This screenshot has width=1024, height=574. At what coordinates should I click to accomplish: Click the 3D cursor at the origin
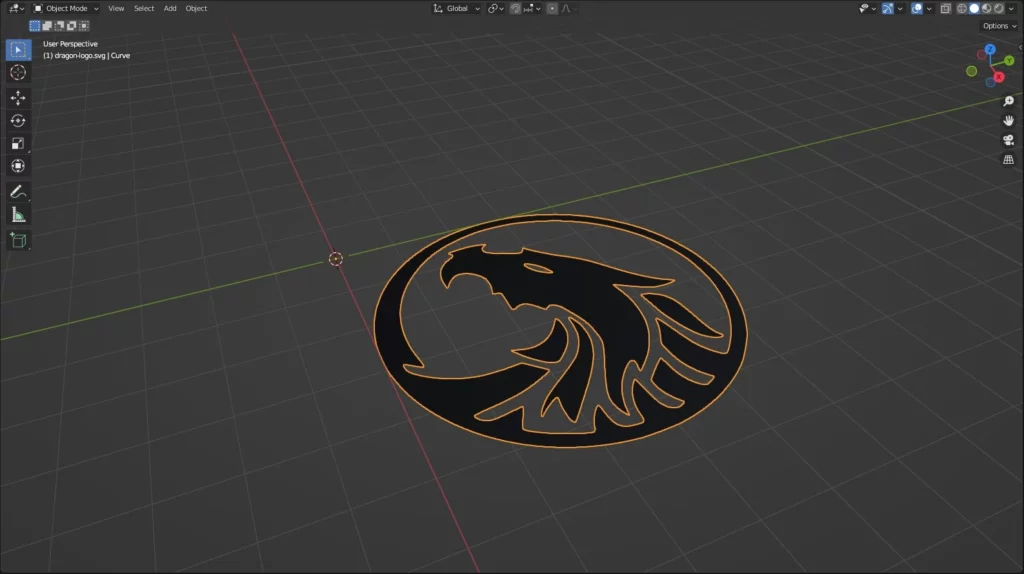pyautogui.click(x=336, y=259)
